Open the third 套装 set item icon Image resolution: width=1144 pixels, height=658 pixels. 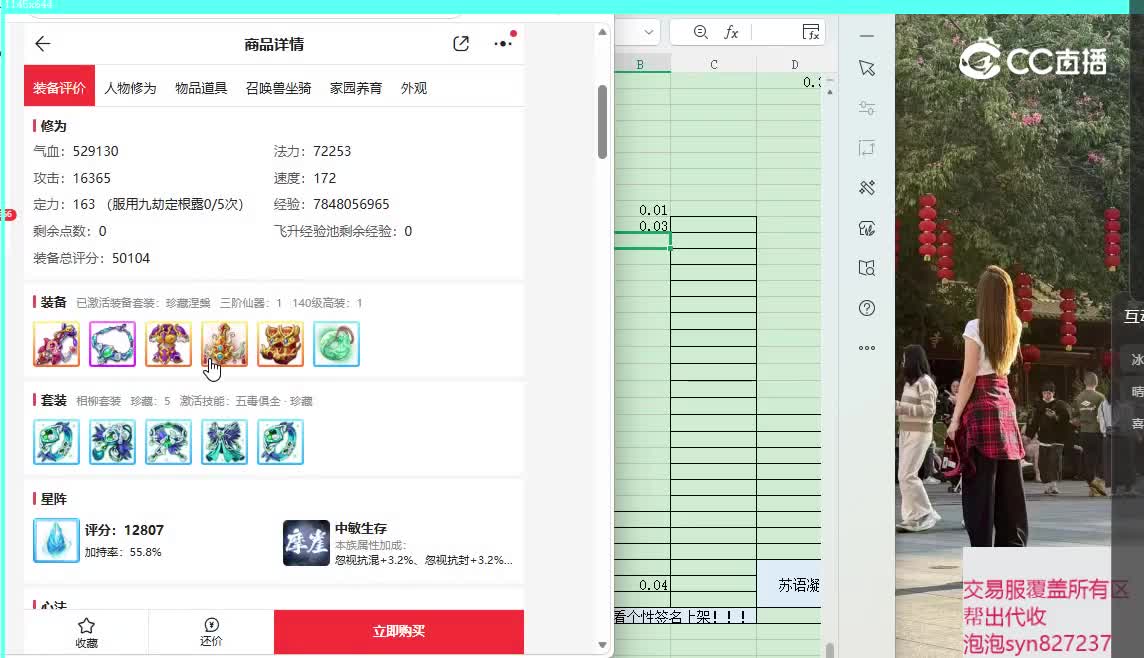(169, 441)
